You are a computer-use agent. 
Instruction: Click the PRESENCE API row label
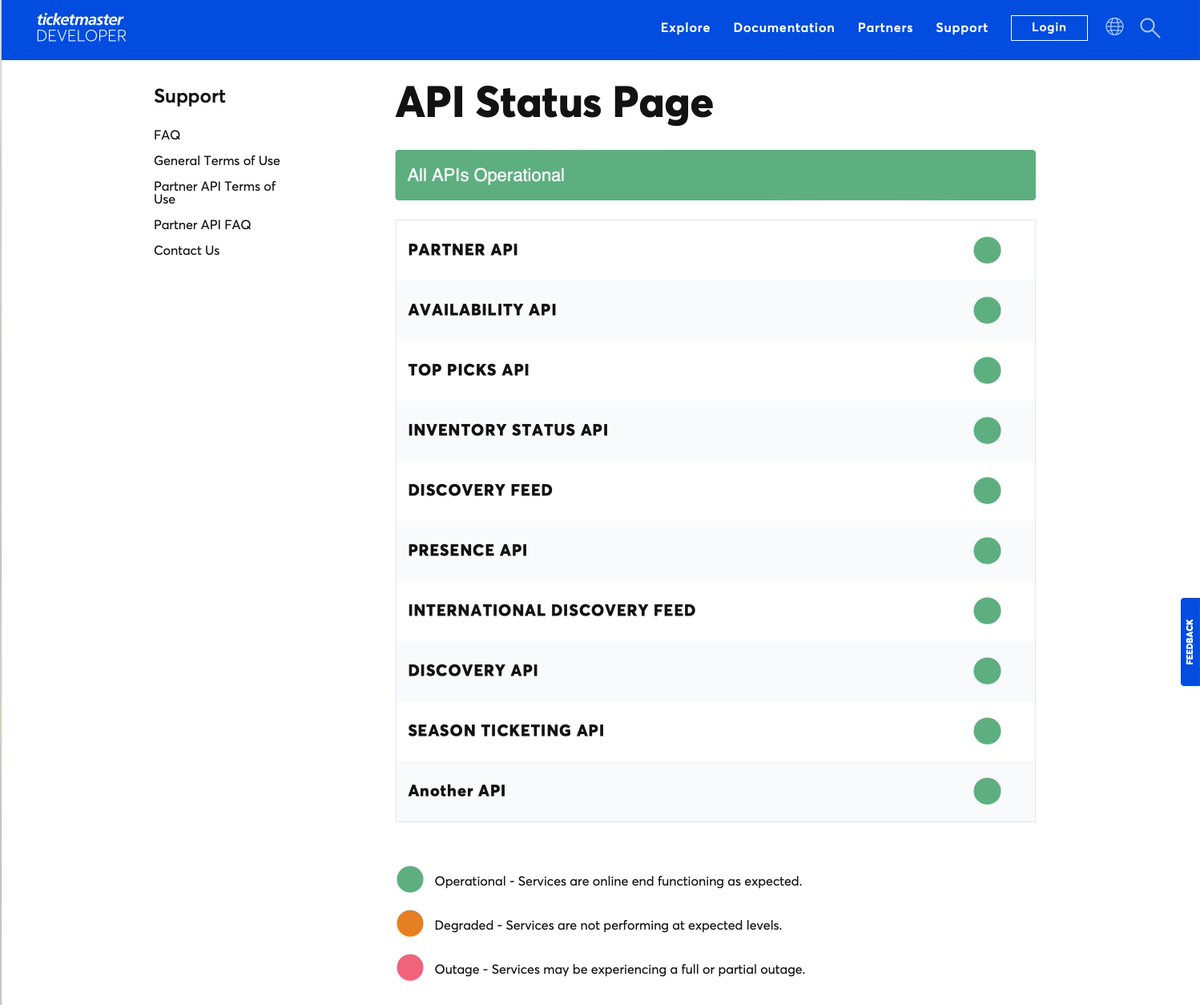468,550
